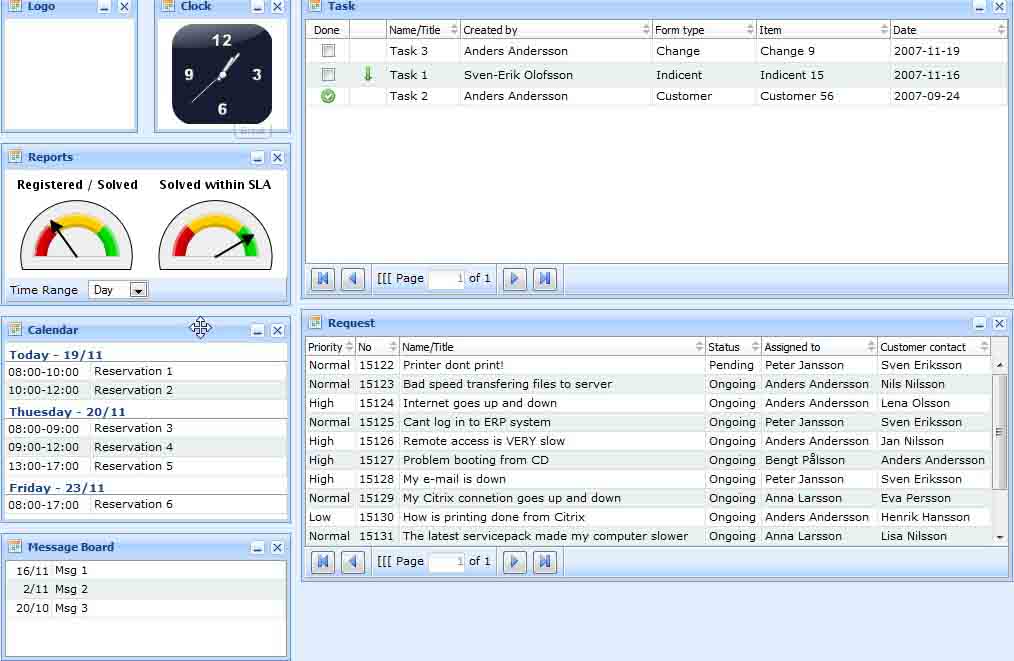Image resolution: width=1014 pixels, height=661 pixels.
Task: Click the Task panel header icon
Action: pyautogui.click(x=315, y=6)
